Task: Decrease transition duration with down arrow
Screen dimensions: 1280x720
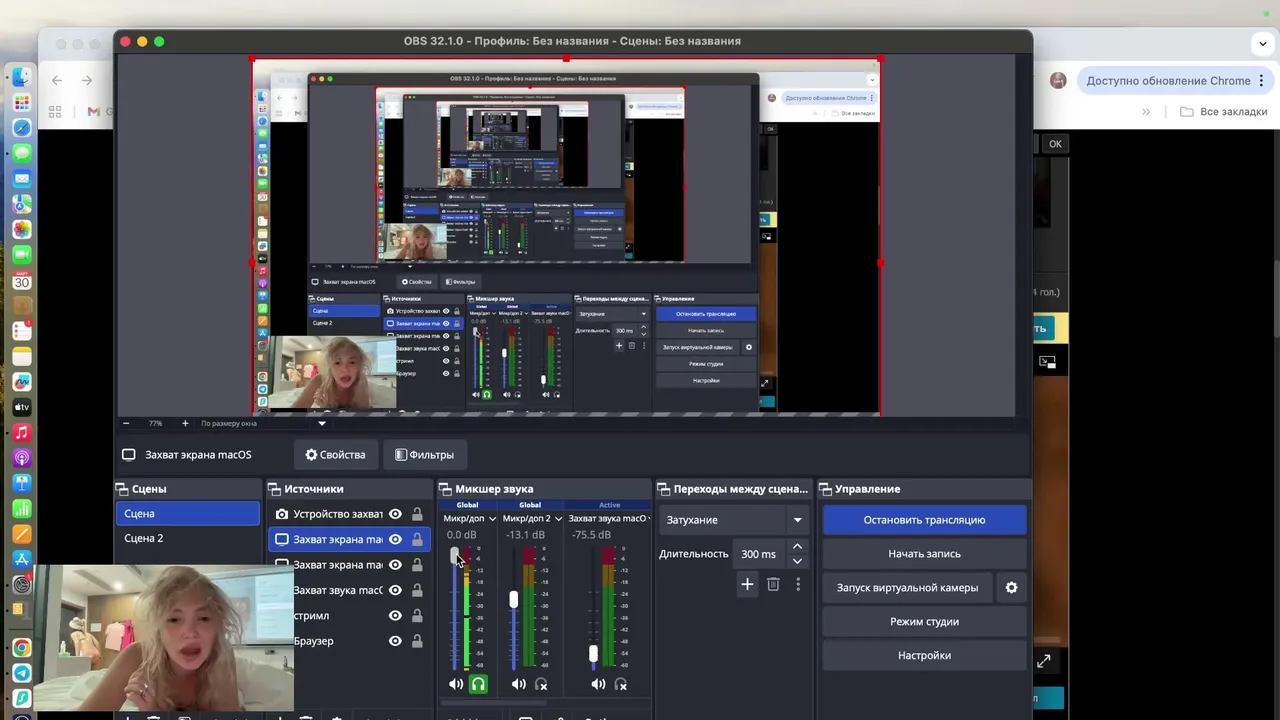Action: point(797,561)
